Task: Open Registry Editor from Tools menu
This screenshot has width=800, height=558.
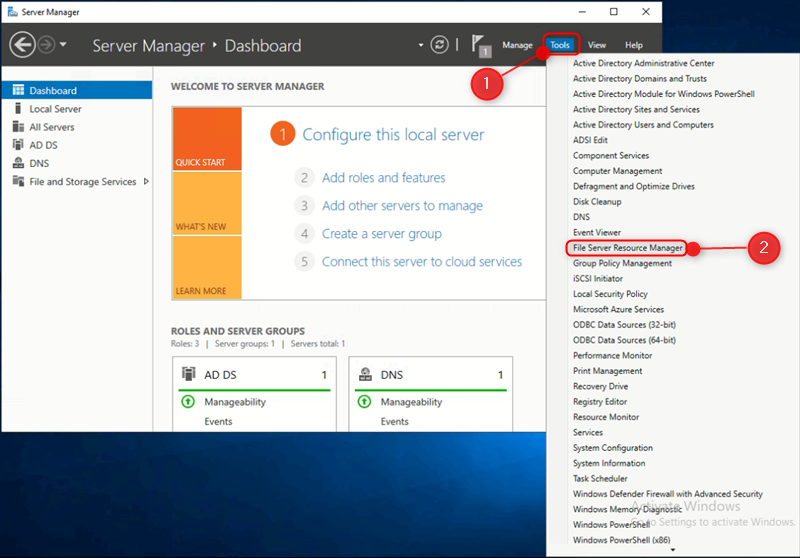Action: pos(599,401)
